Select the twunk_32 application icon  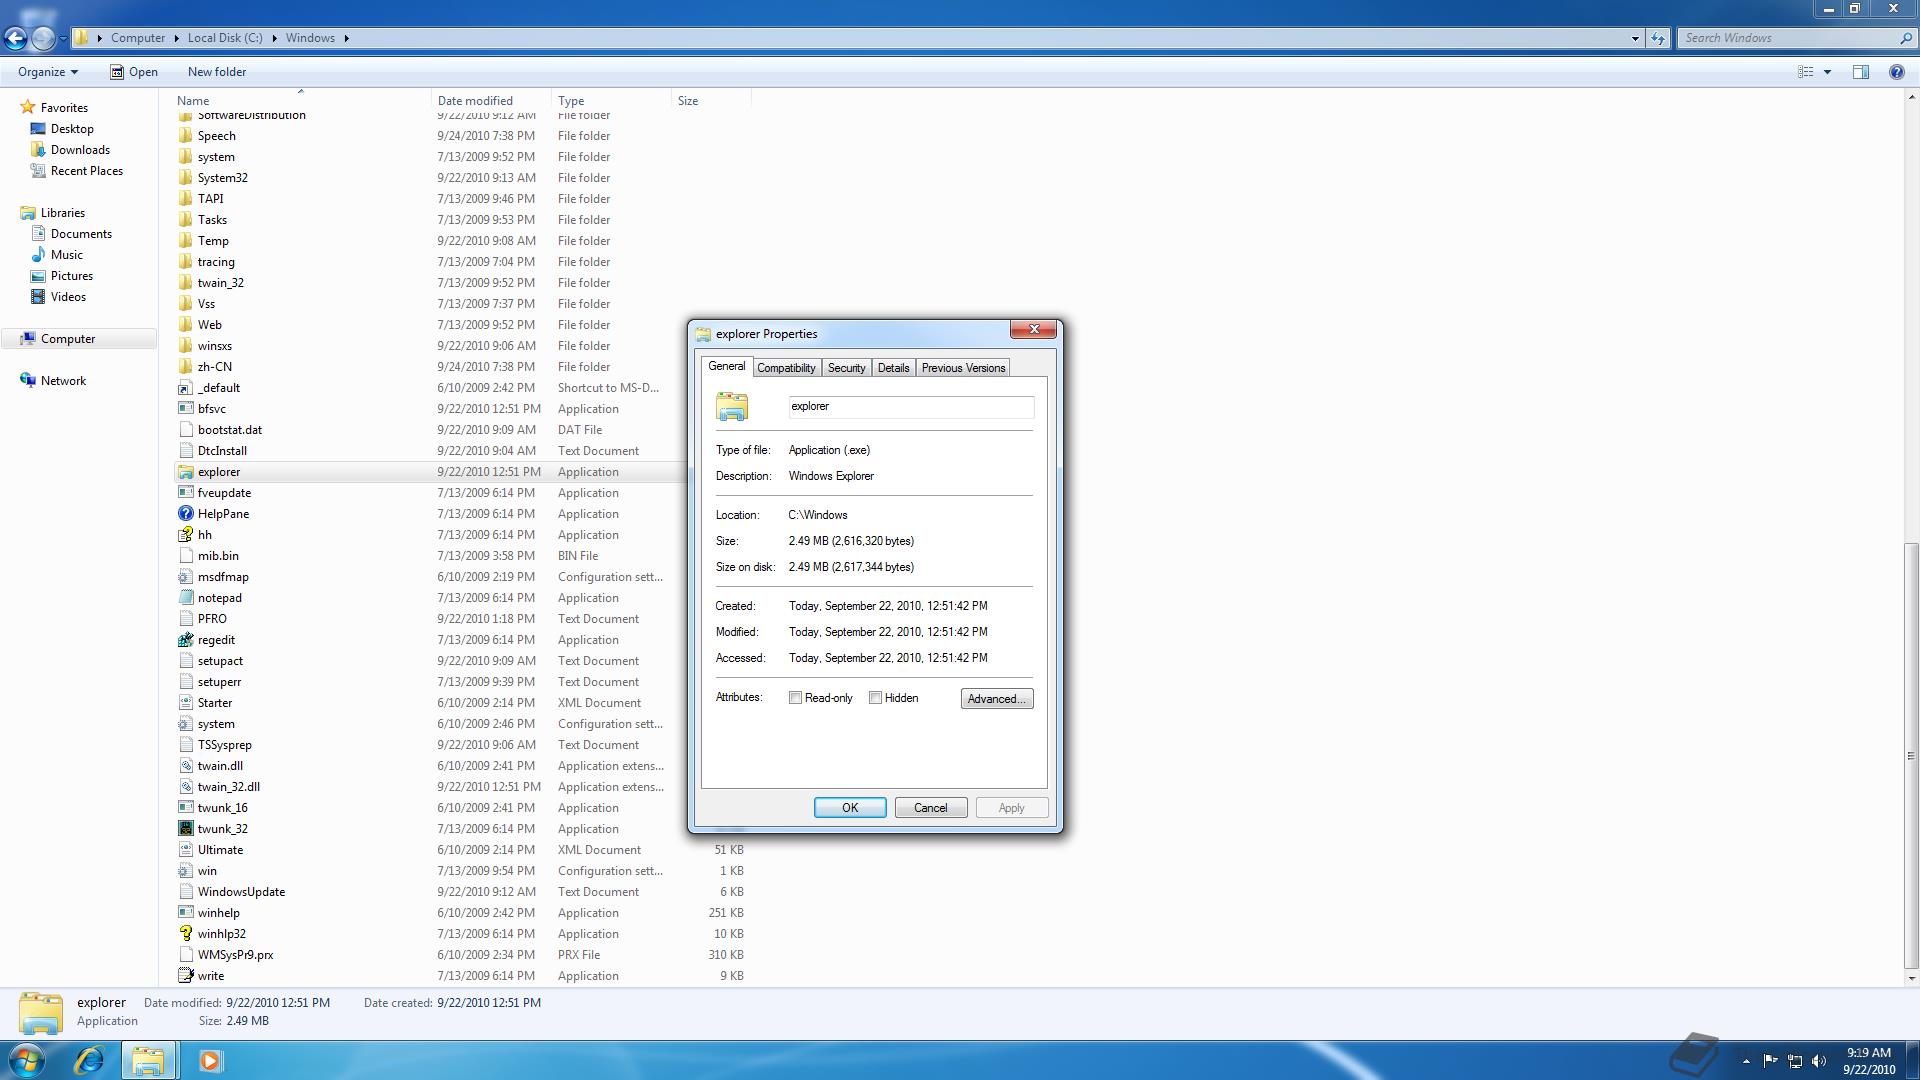(185, 829)
